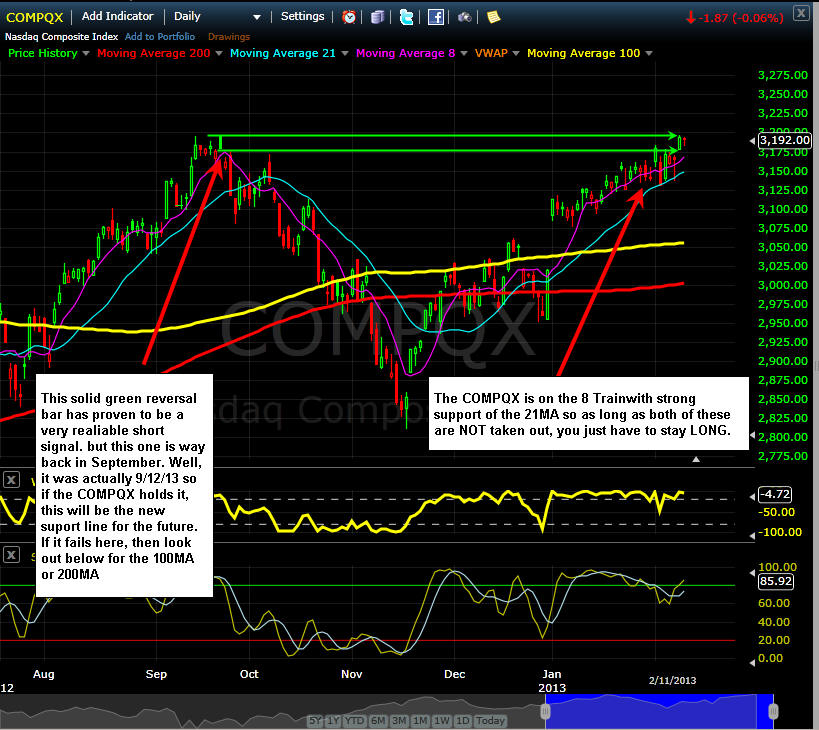
Task: Open the Add Indicator menu
Action: pyautogui.click(x=118, y=16)
